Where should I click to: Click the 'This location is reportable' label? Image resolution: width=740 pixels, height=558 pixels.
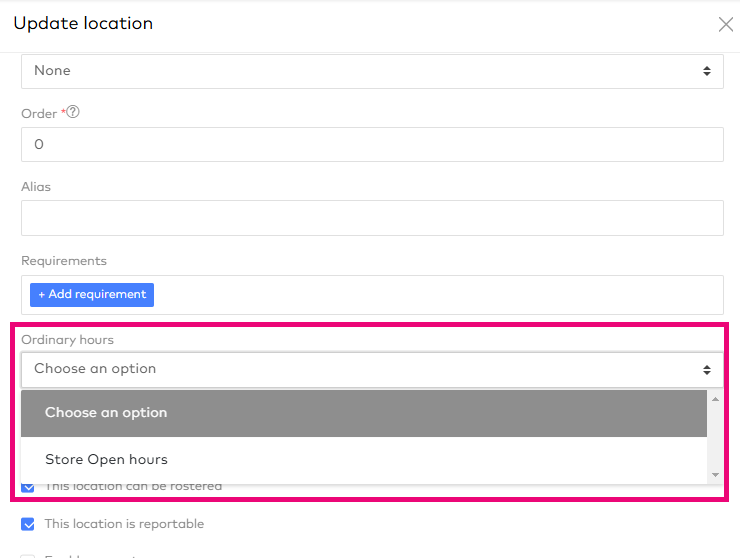tap(124, 524)
